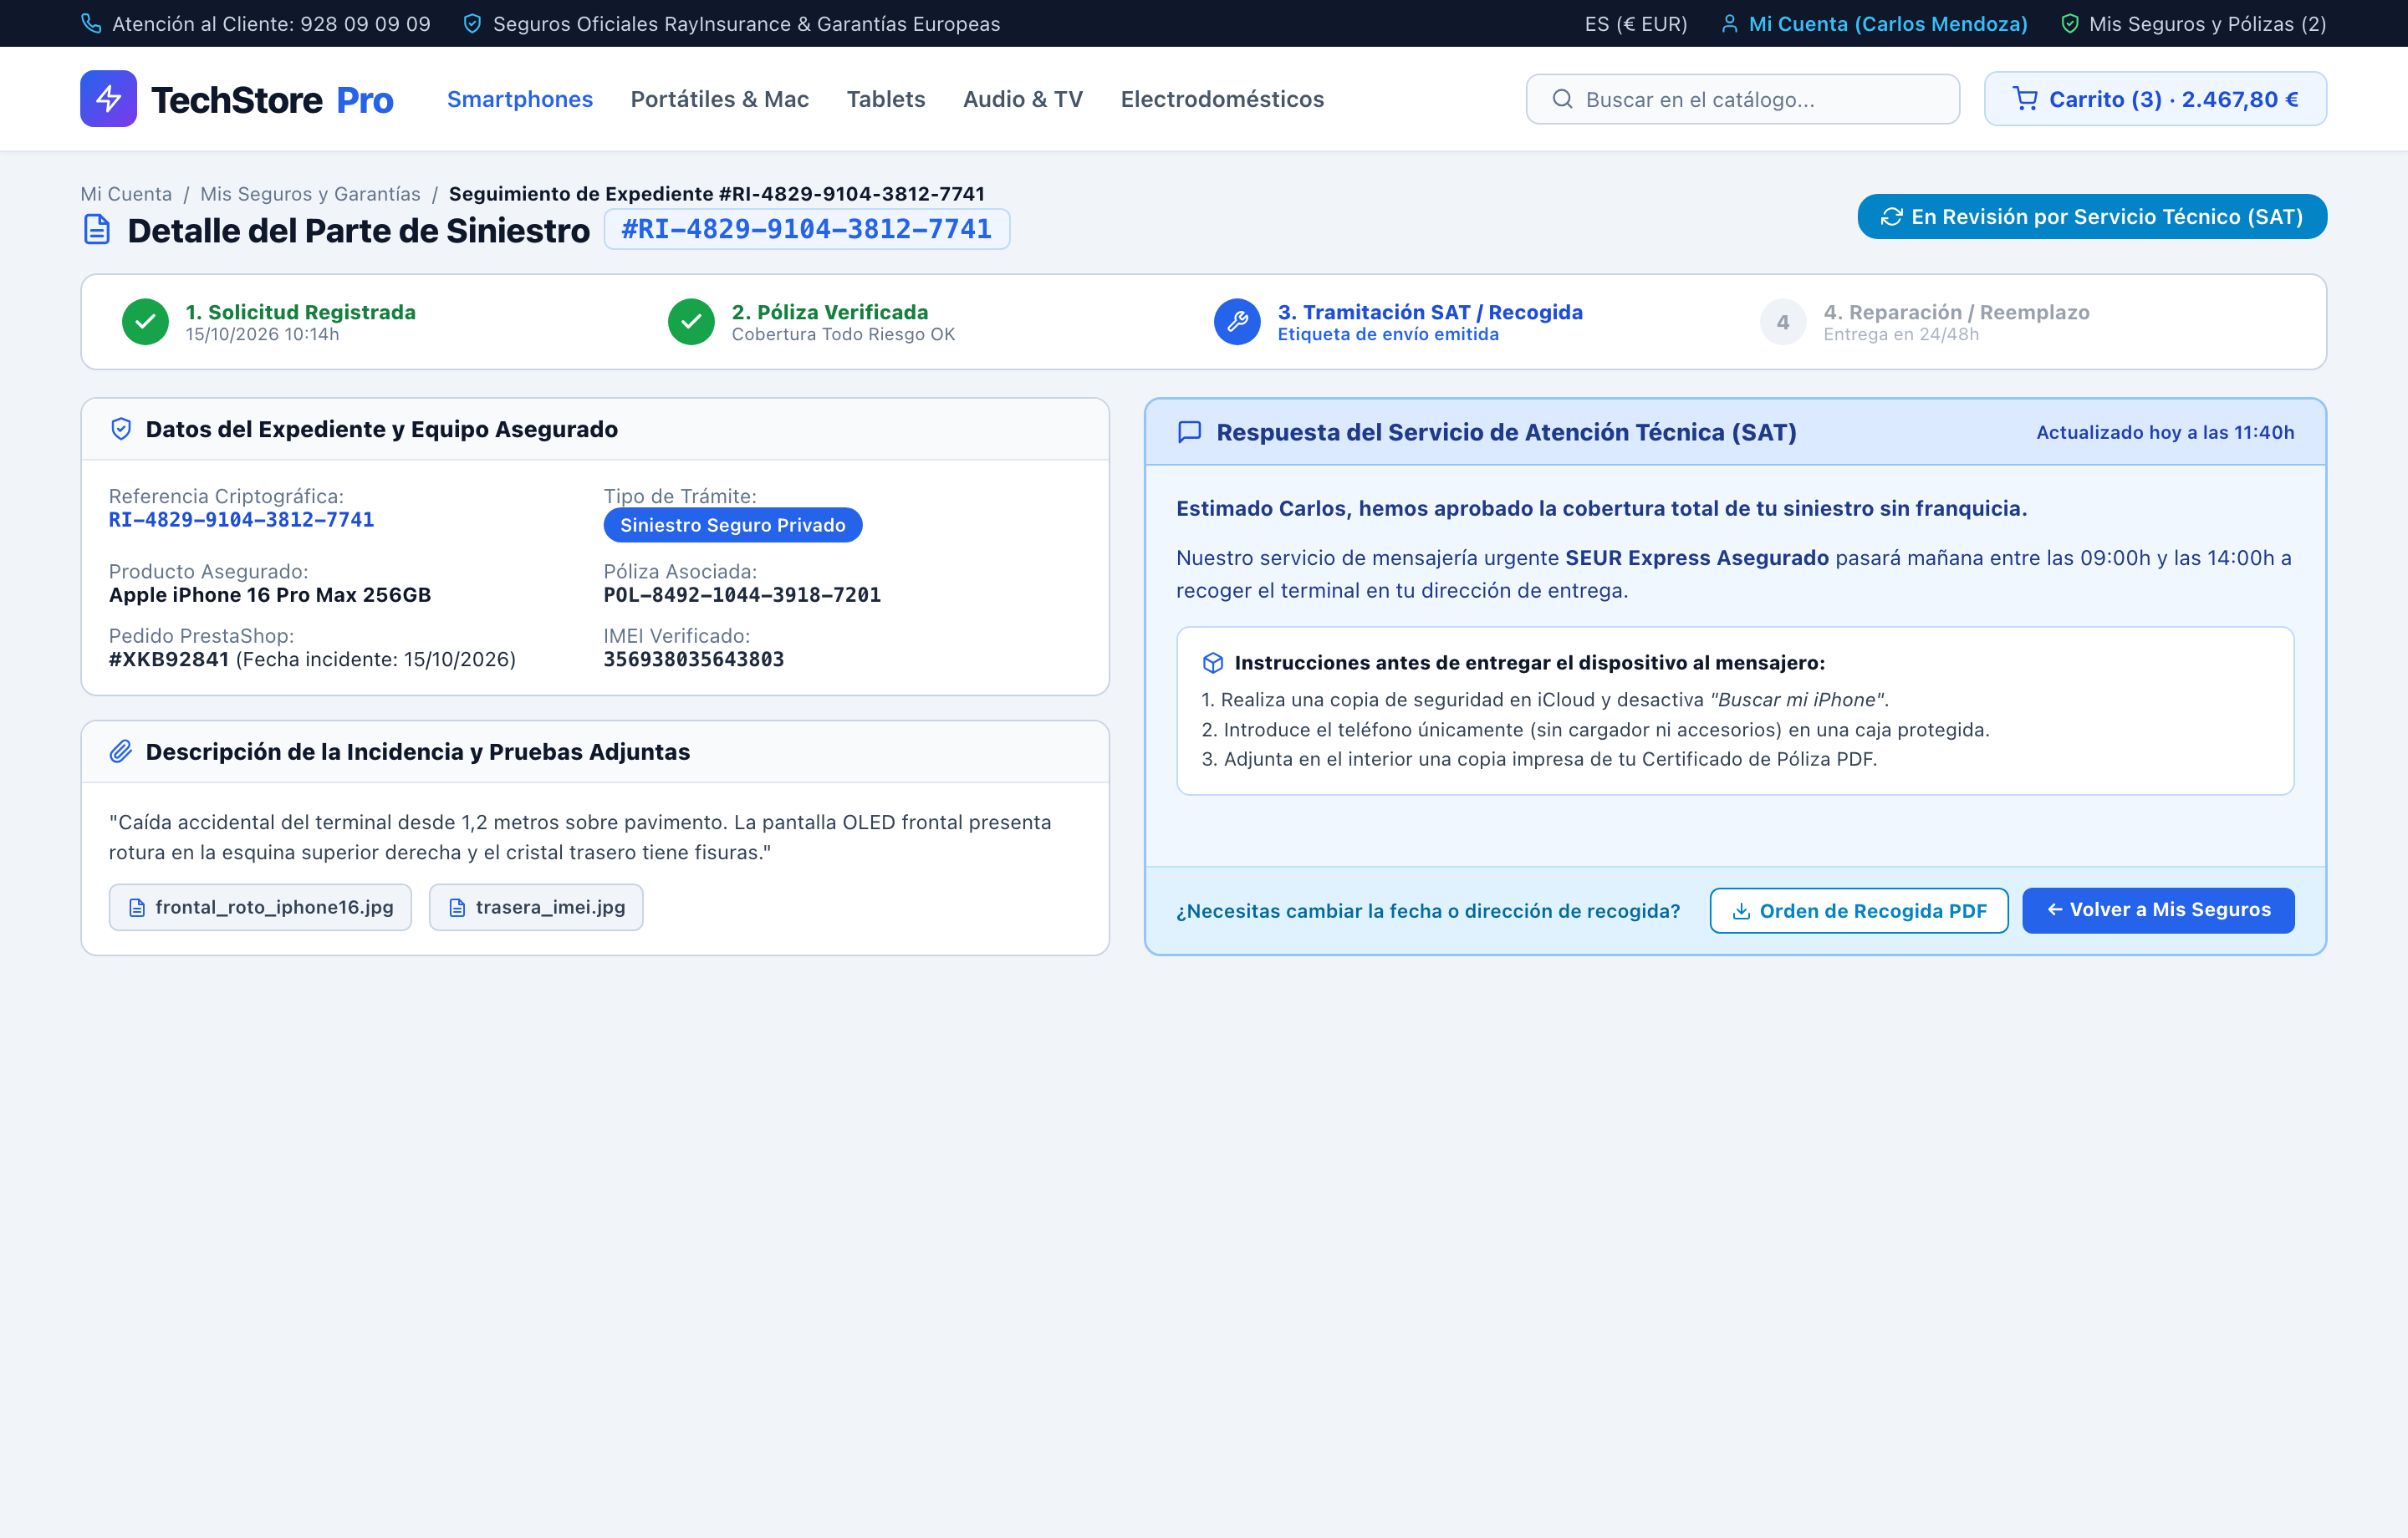Image resolution: width=2408 pixels, height=1538 pixels.
Task: Download the Orden de Recogida PDF
Action: tap(1859, 911)
